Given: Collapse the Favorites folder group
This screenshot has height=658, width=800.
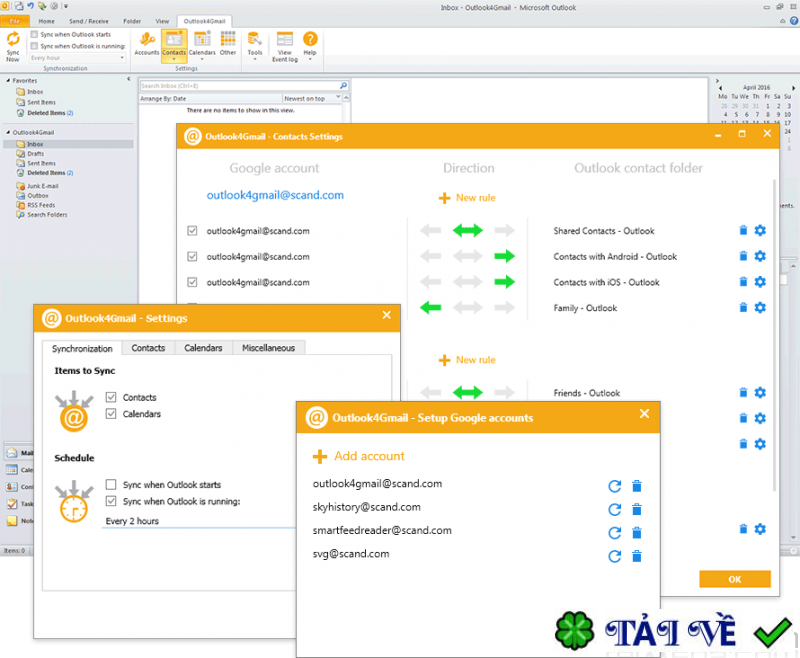Looking at the screenshot, I should [x=8, y=81].
